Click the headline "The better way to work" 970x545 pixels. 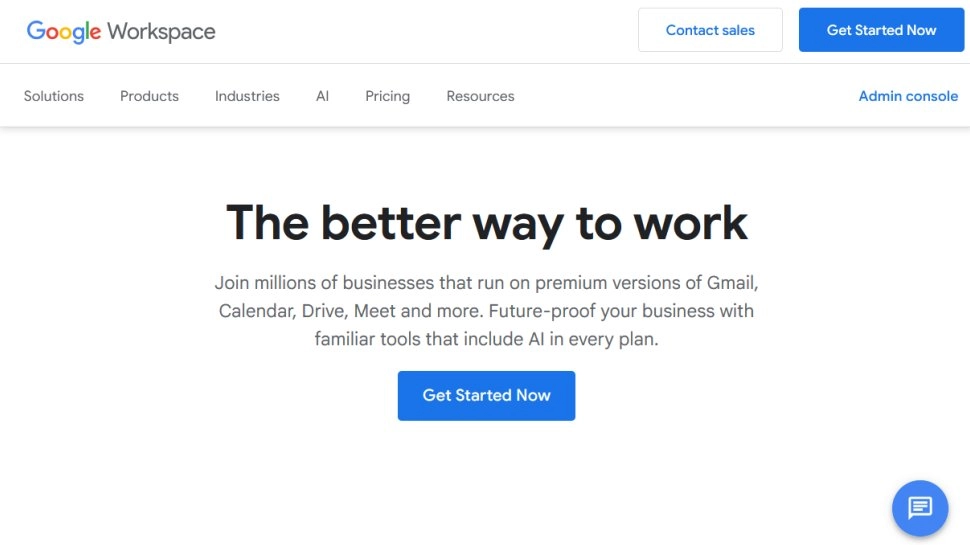point(486,222)
